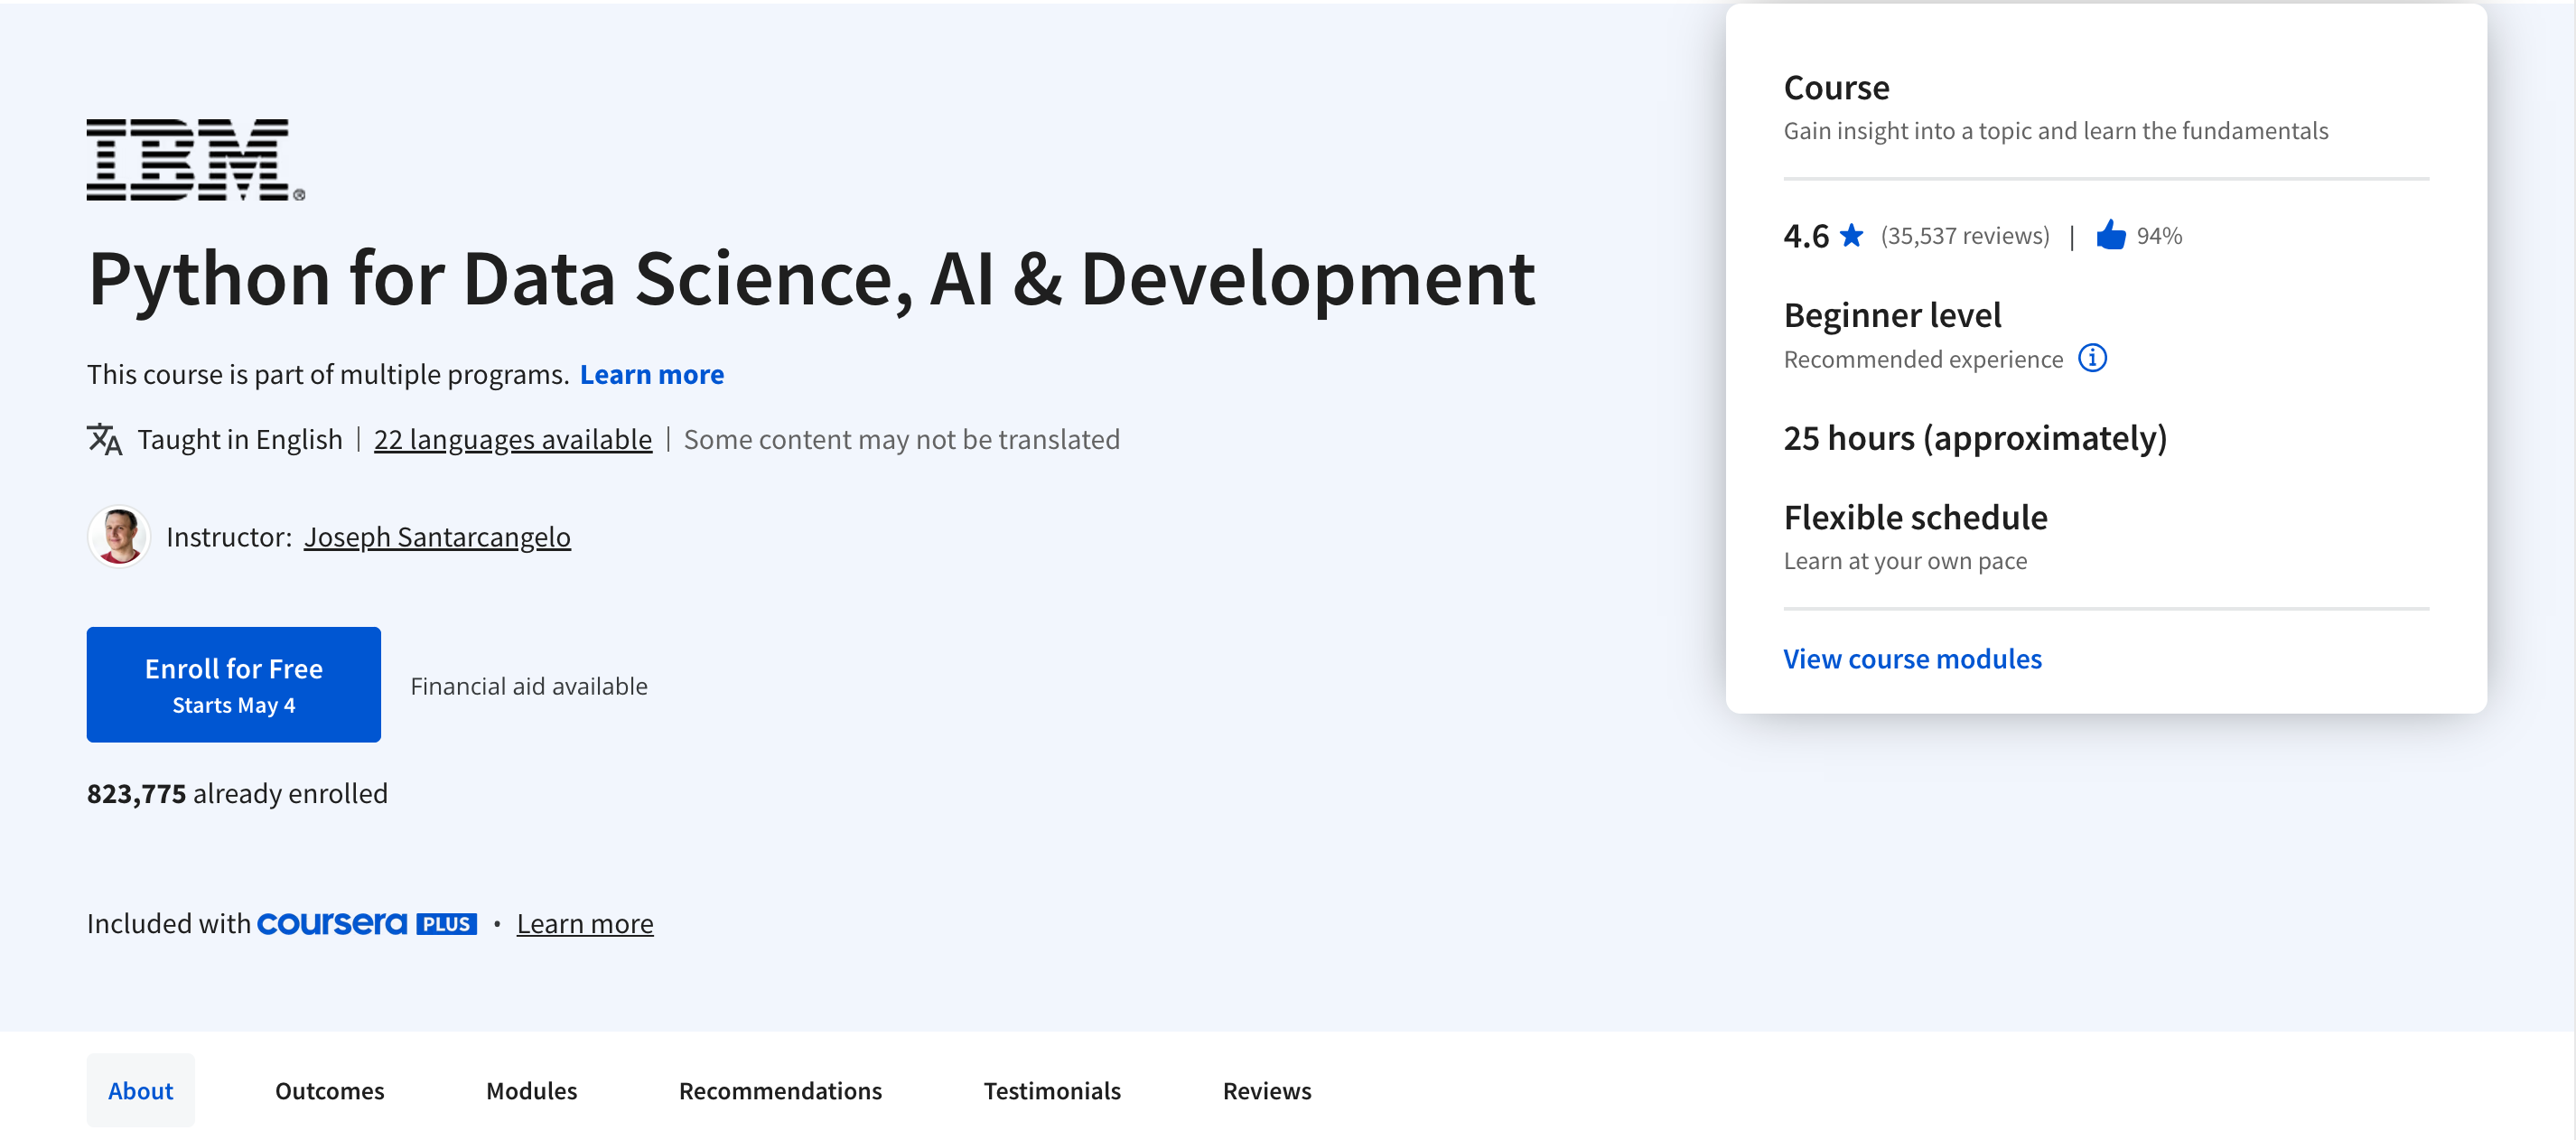The image size is (2576, 1140).
Task: Click the thumbs-up 94% icon
Action: coord(2110,235)
